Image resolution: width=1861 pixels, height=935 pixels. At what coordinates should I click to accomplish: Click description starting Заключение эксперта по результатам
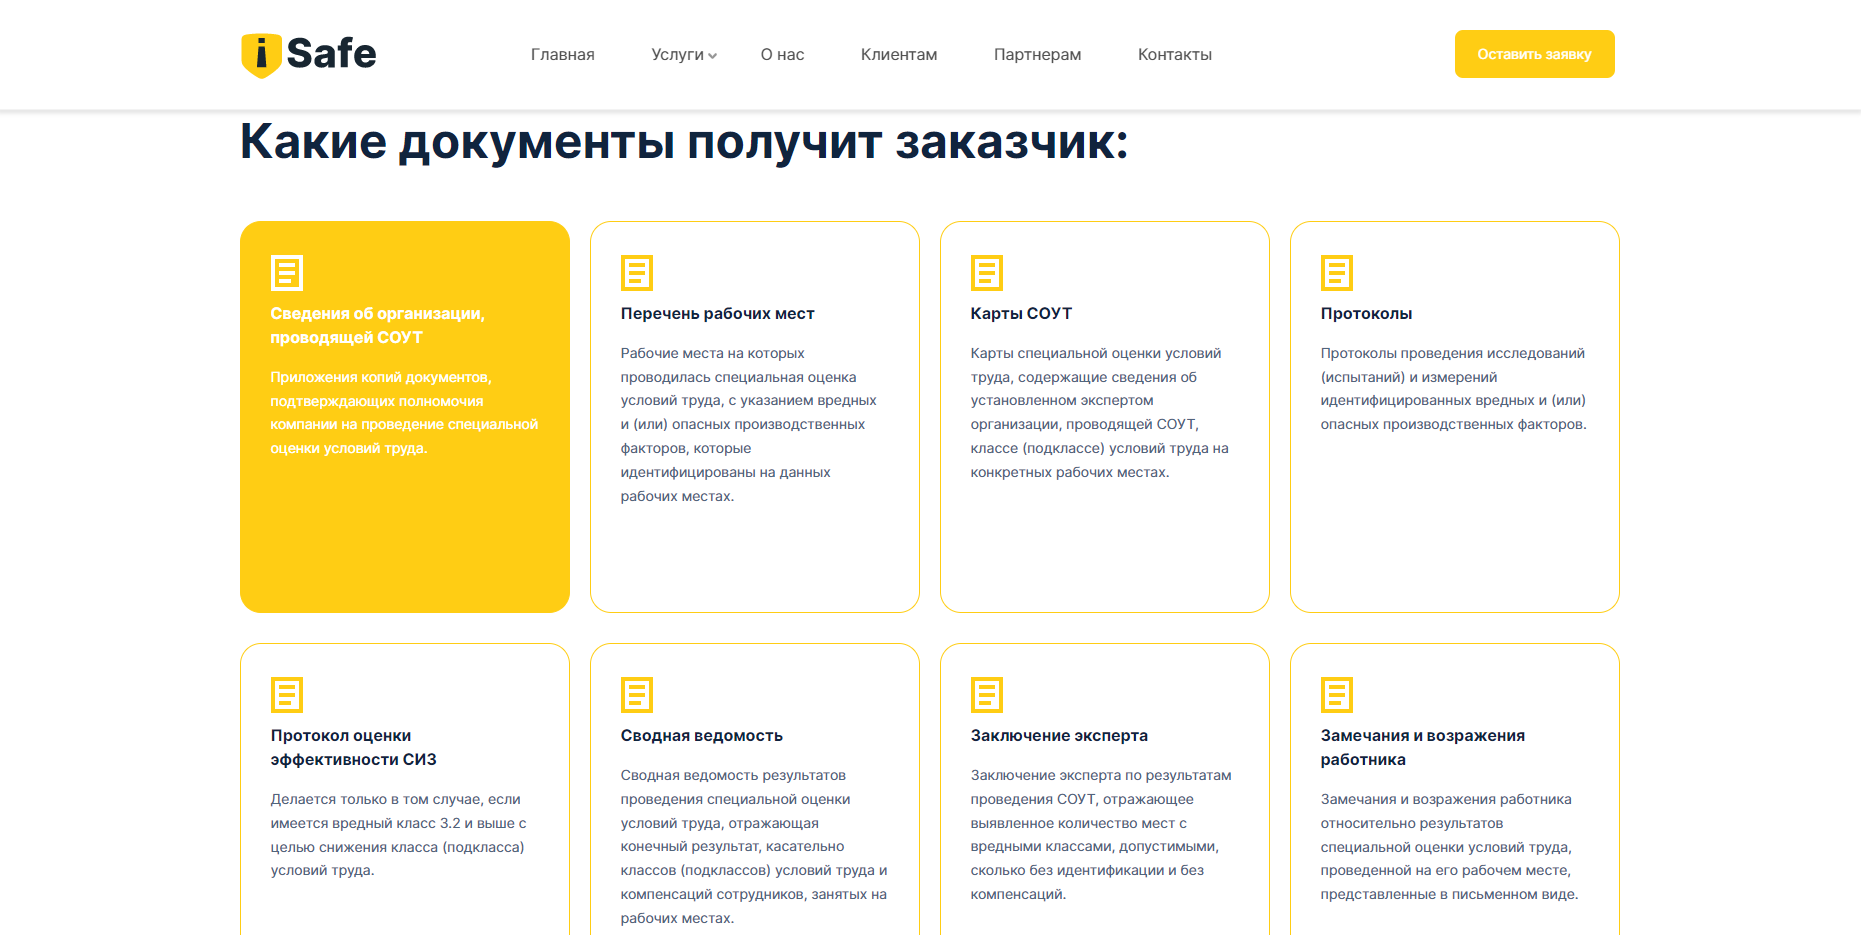[x=1100, y=835]
